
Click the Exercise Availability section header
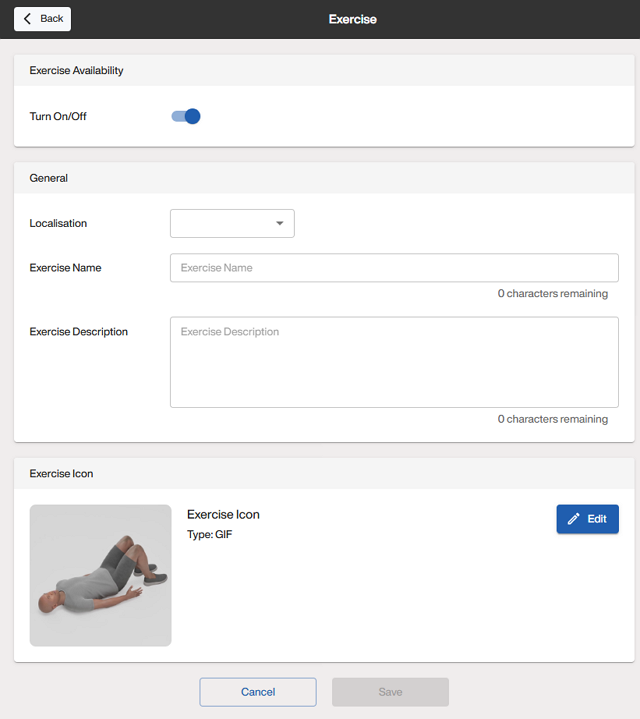coord(77,71)
